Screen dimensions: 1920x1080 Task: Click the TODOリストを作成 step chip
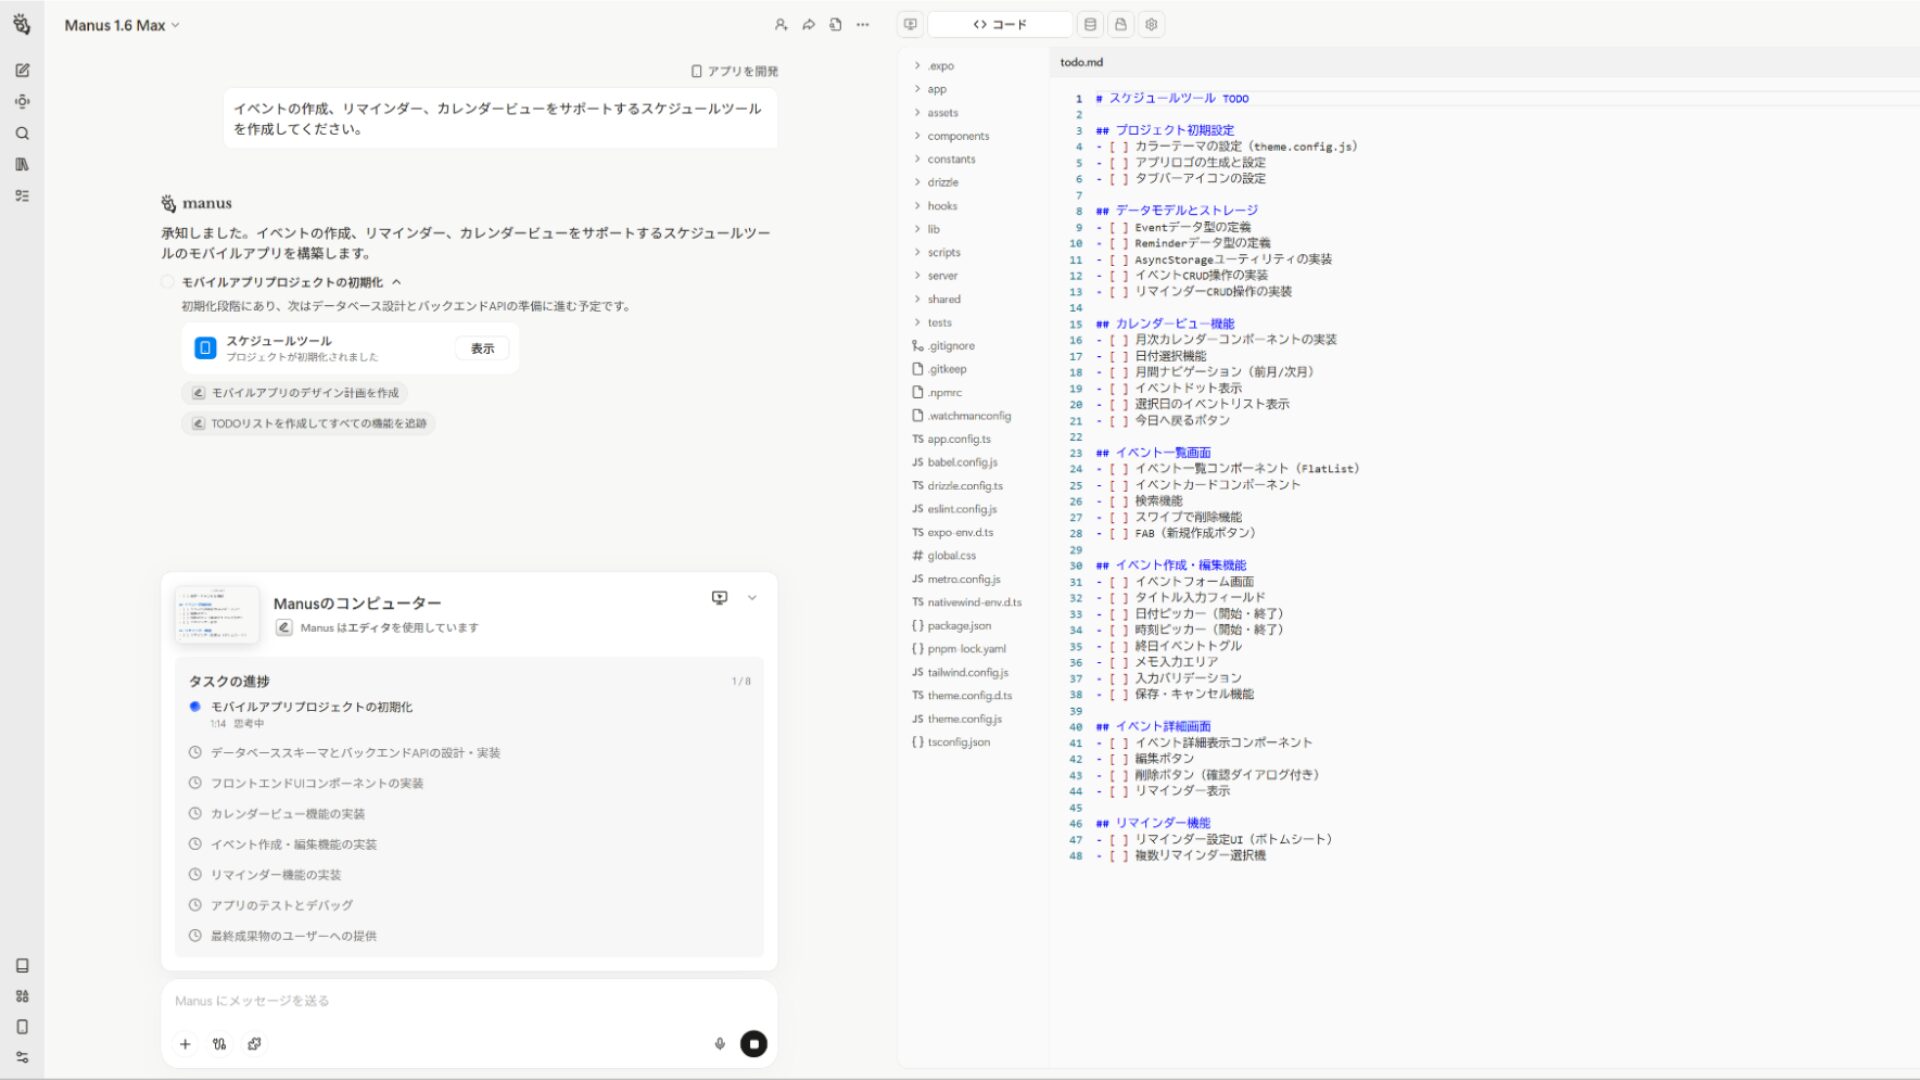[x=309, y=424]
